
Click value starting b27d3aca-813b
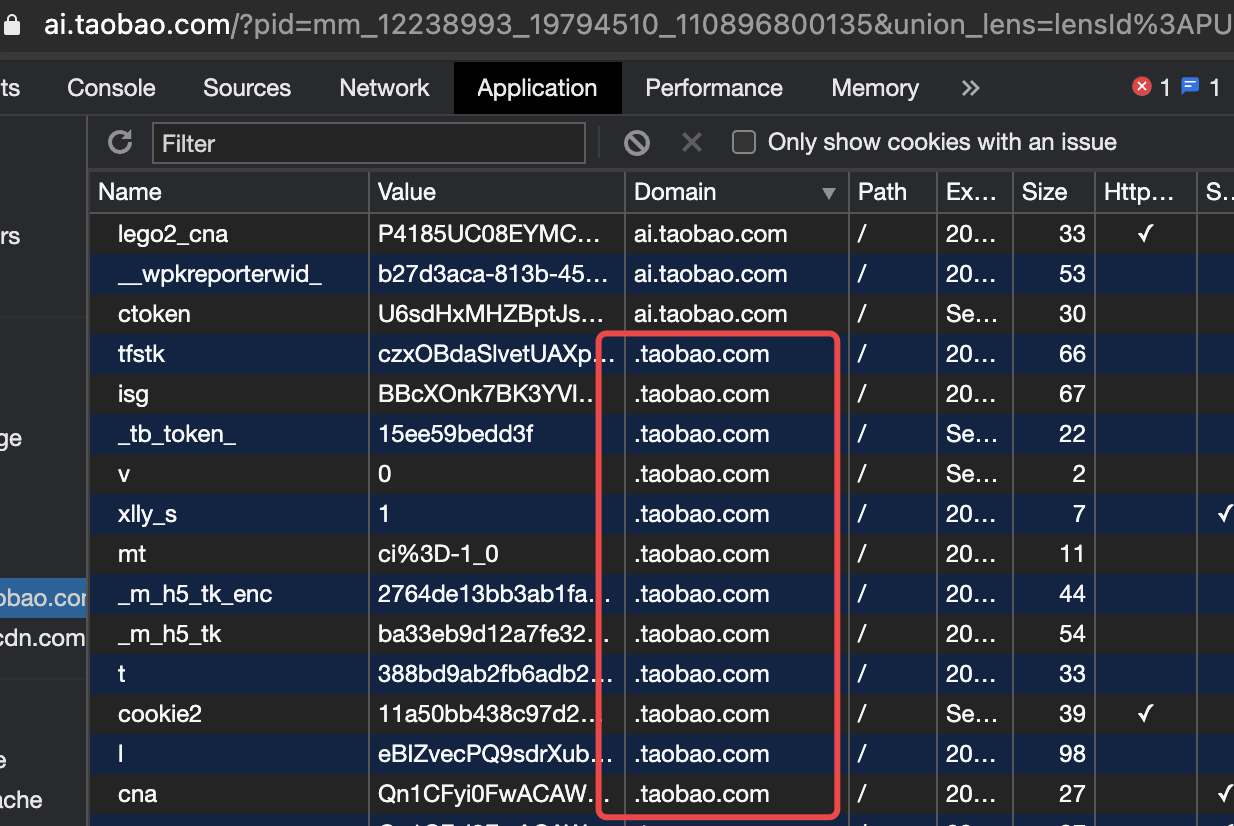pyautogui.click(x=492, y=274)
